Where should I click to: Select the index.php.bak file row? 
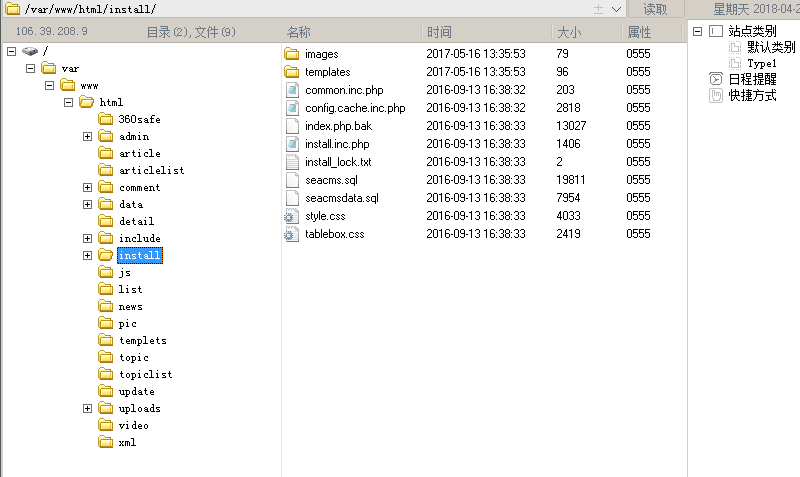[x=338, y=126]
